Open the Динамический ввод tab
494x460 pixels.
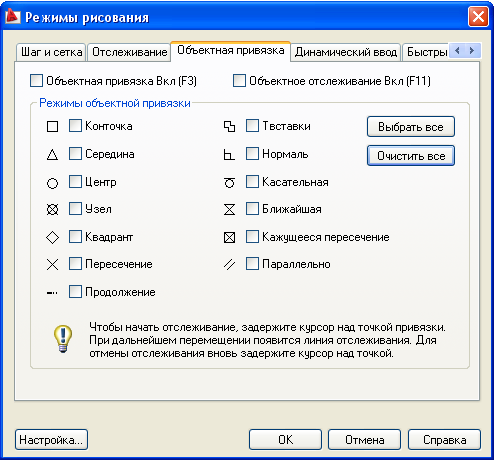[x=346, y=52]
